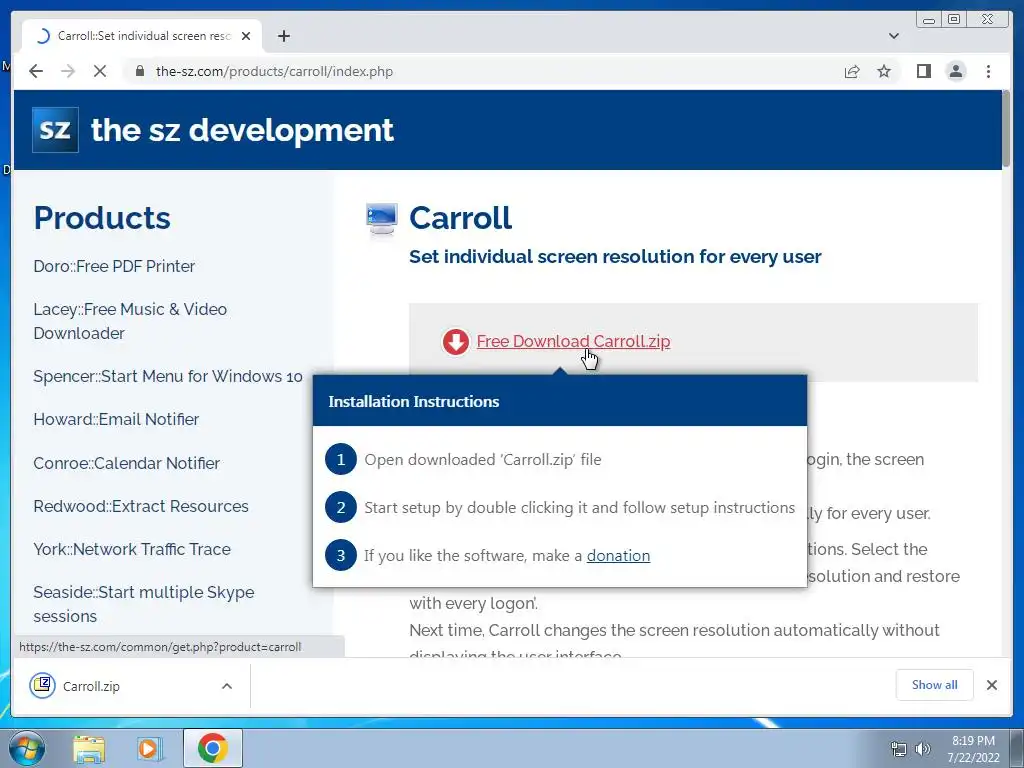1024x768 pixels.
Task: Expand Carroll.zip download options chevron
Action: click(x=227, y=686)
